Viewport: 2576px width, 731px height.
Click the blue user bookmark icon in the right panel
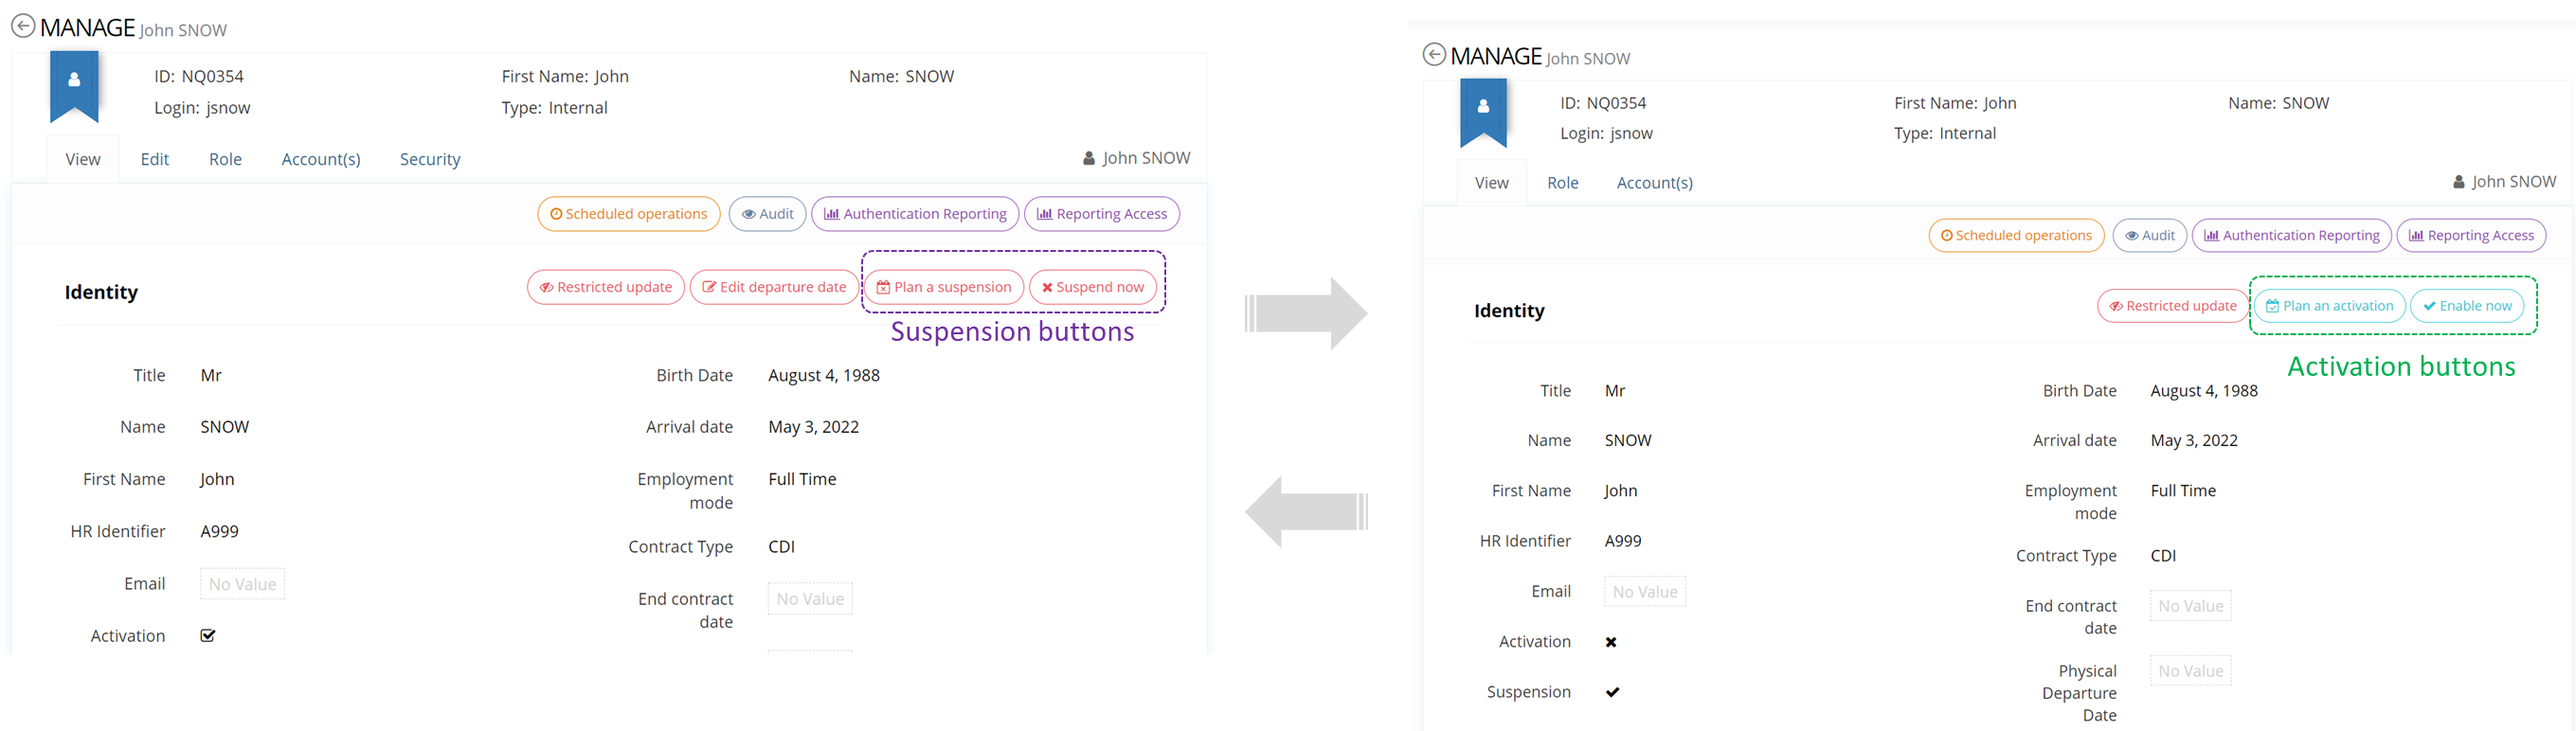coord(1483,110)
